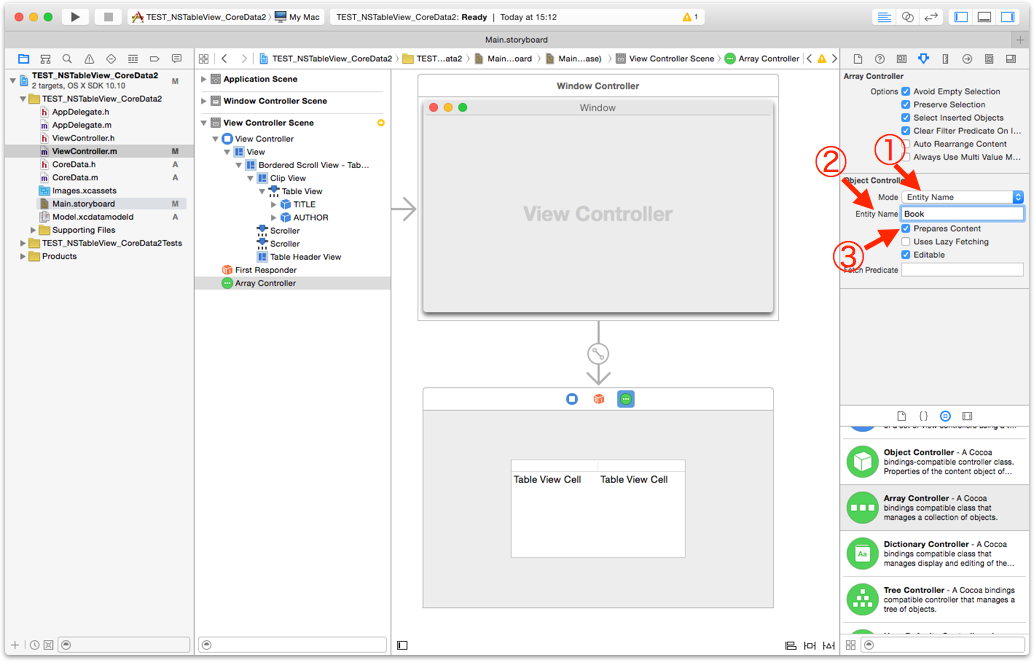1034x662 pixels.
Task: Show the Object library
Action: click(945, 416)
